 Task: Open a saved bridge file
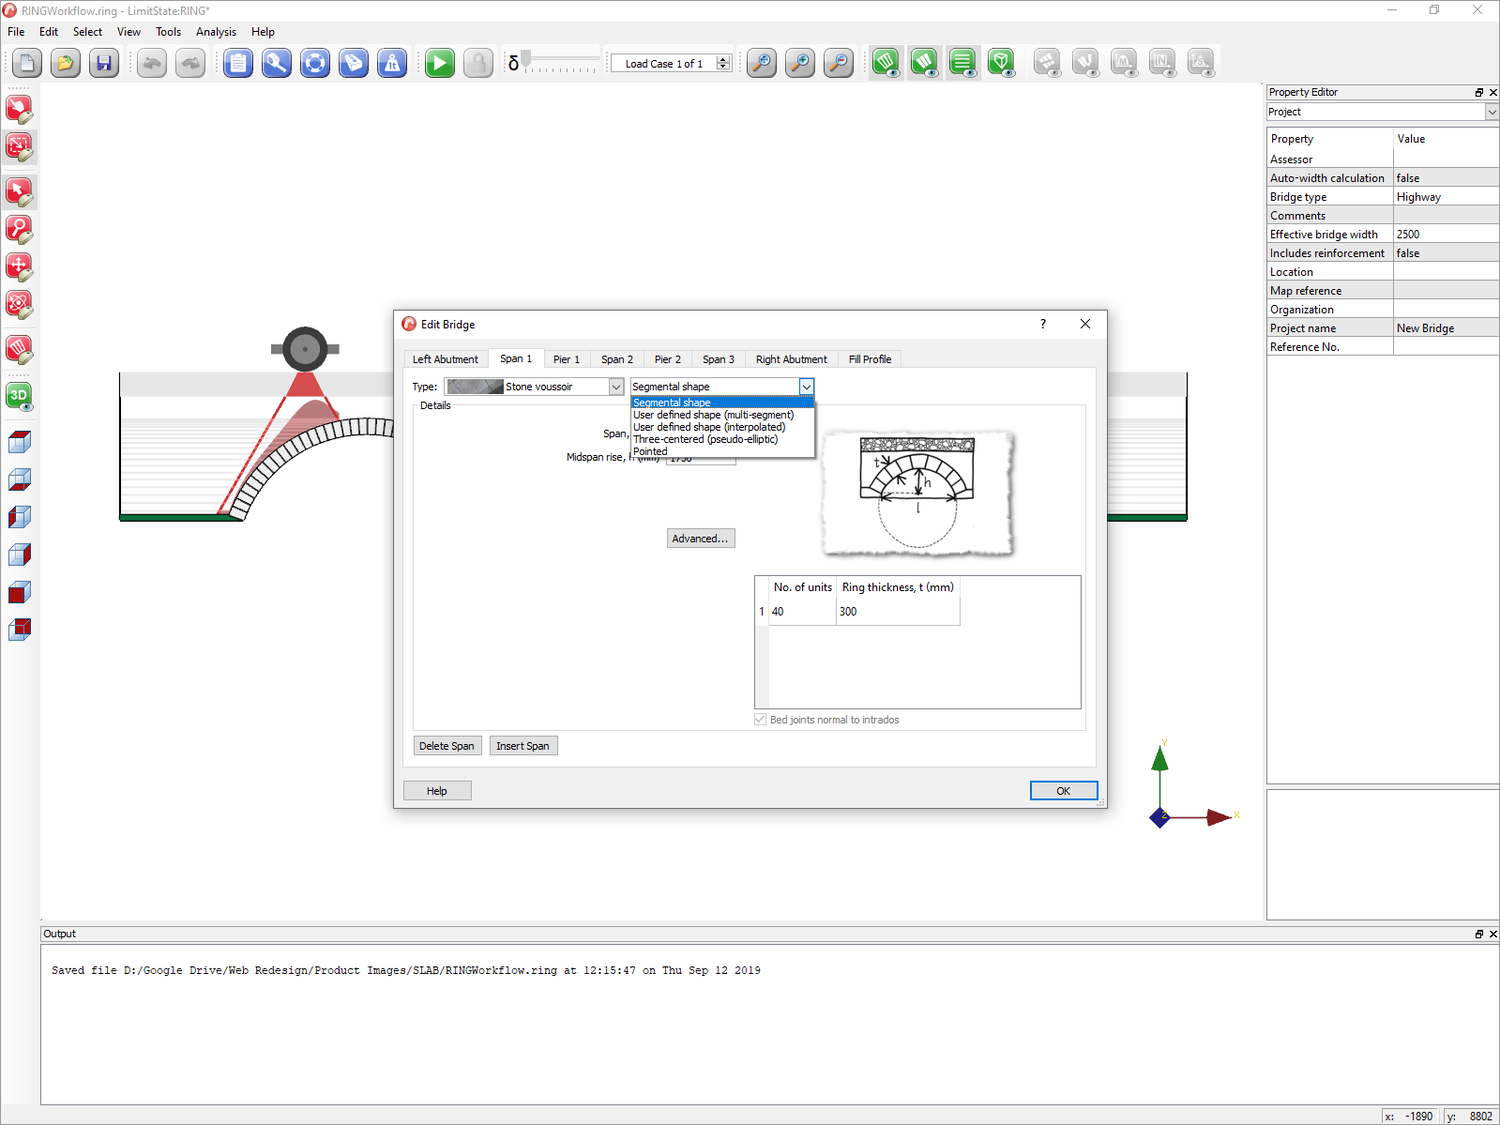click(65, 62)
